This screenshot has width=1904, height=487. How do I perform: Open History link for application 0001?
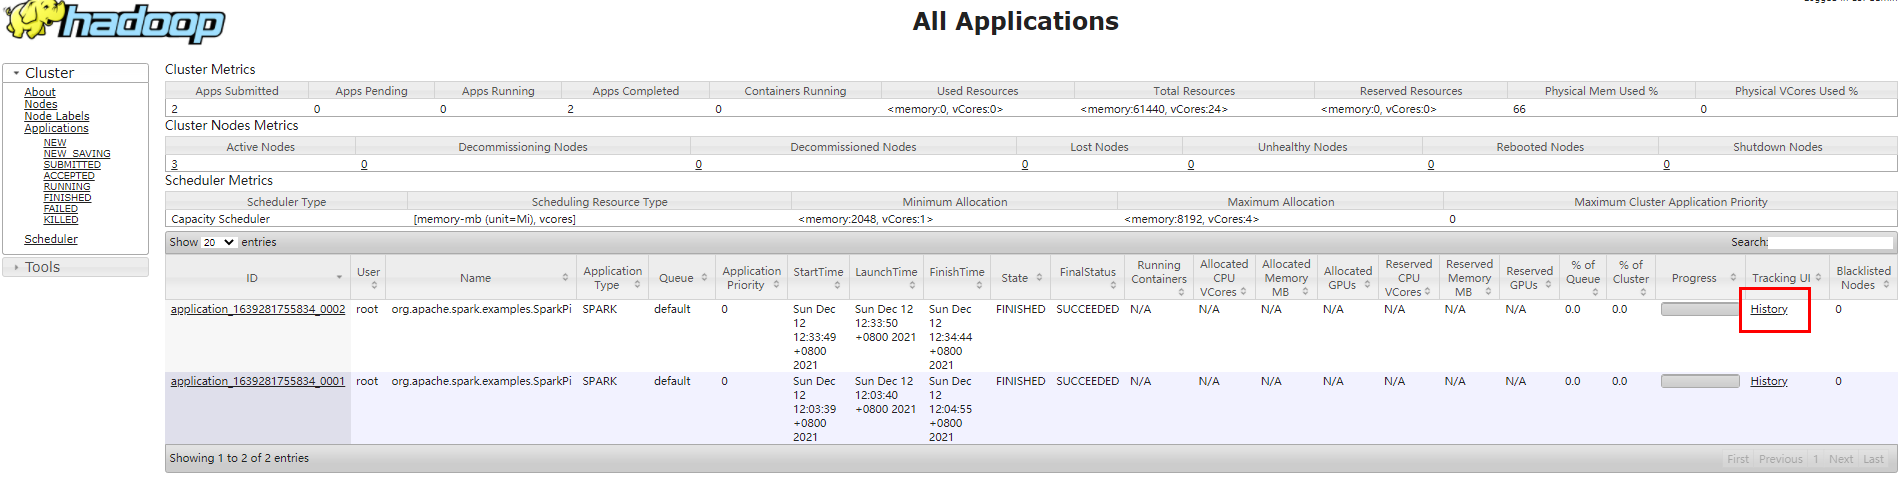1769,381
